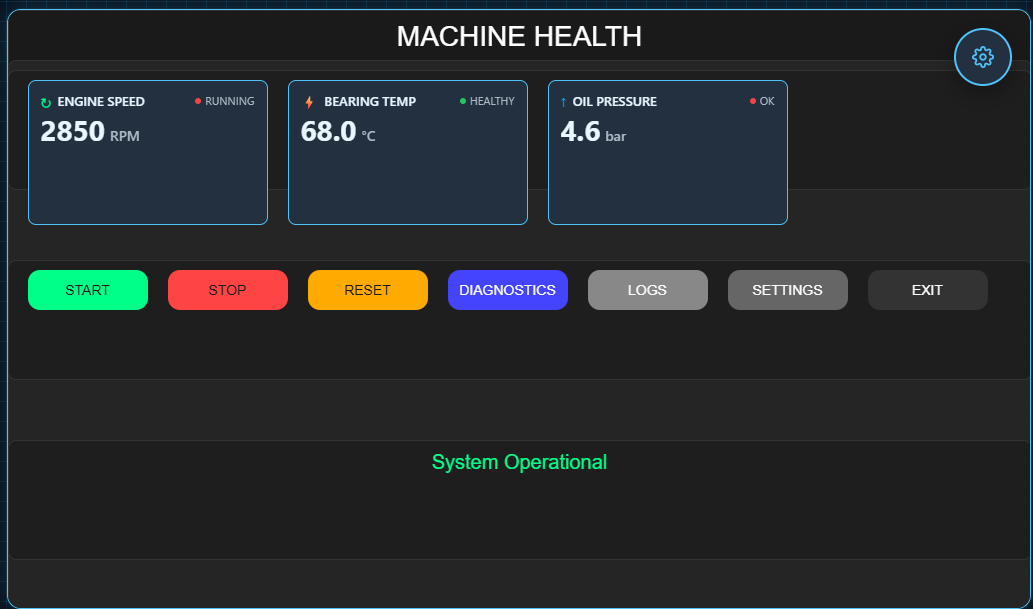Click the orange RESET button
The width and height of the screenshot is (1033, 609).
(368, 290)
